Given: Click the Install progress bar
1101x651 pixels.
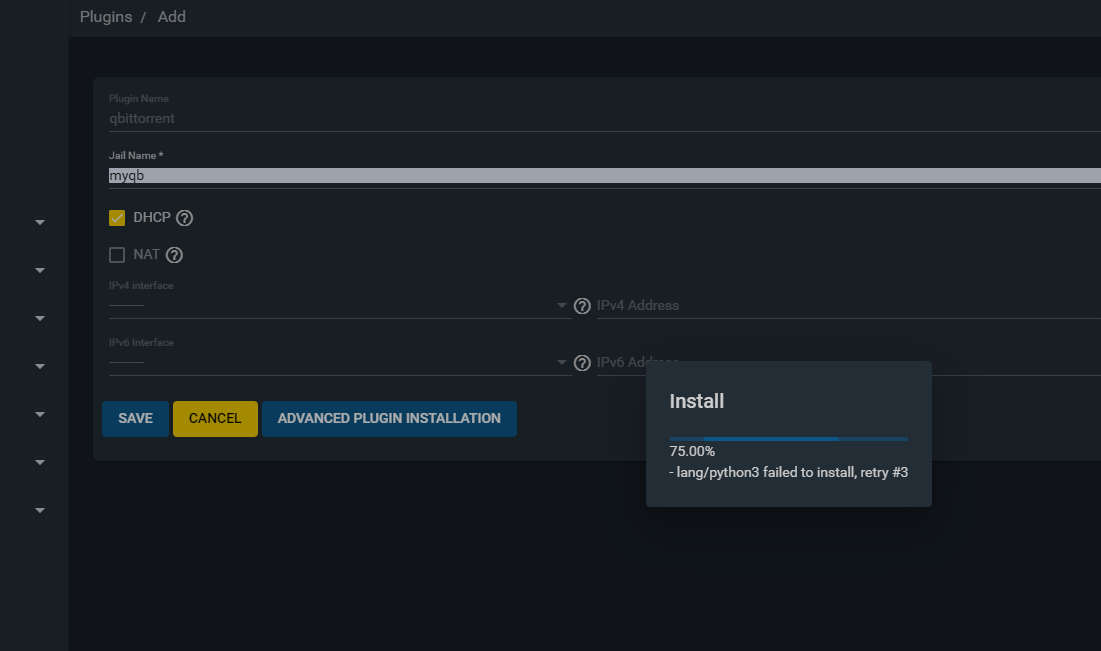Looking at the screenshot, I should (788, 439).
